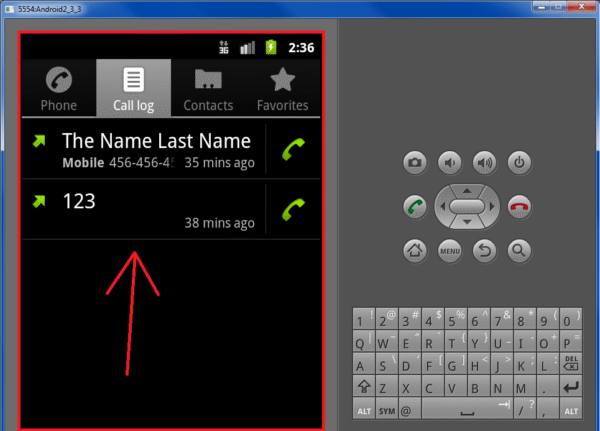Viewport: 600px width, 431px height.
Task: Open the 123 call log entry
Action: click(x=143, y=209)
